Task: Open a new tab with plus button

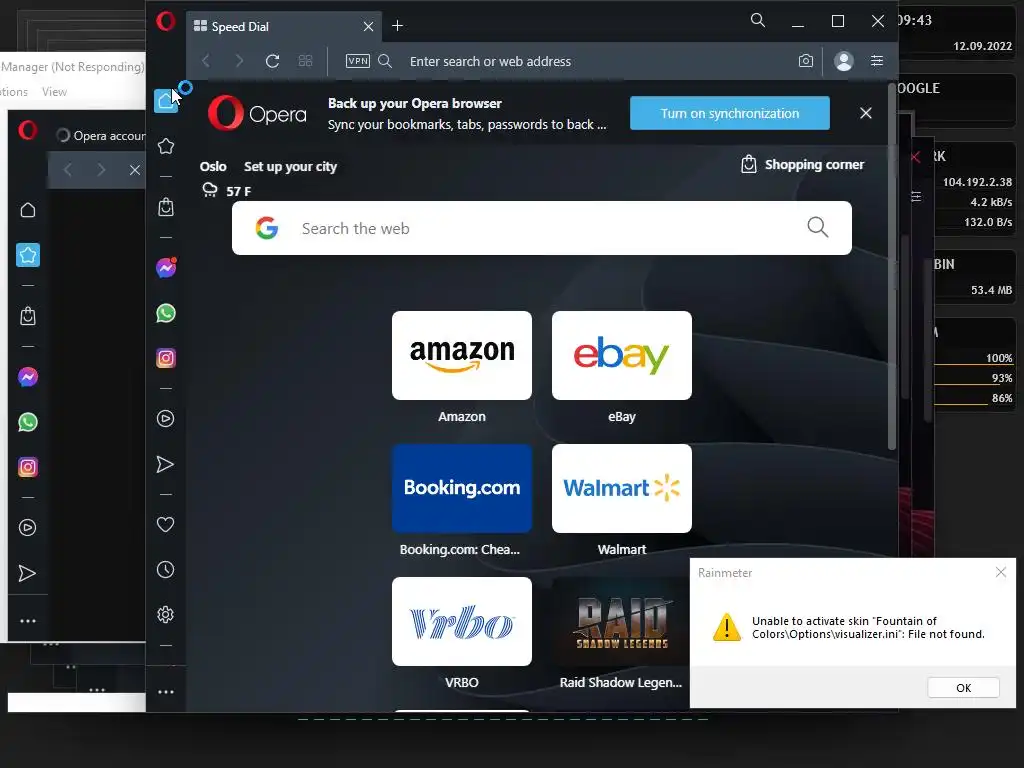Action: (x=397, y=25)
